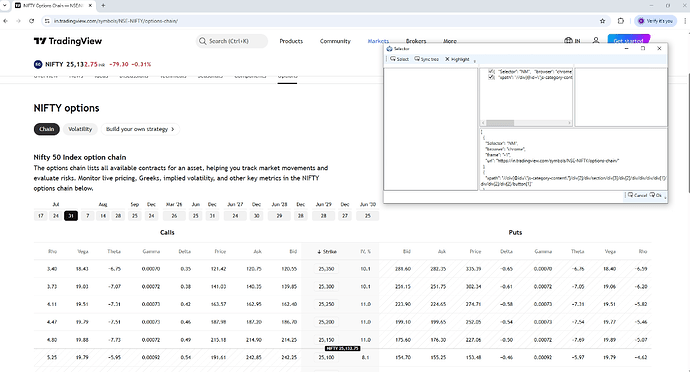Viewport: 690px width, 372px height.
Task: Expand the Selector toolbar overflow arrow
Action: [x=474, y=61]
